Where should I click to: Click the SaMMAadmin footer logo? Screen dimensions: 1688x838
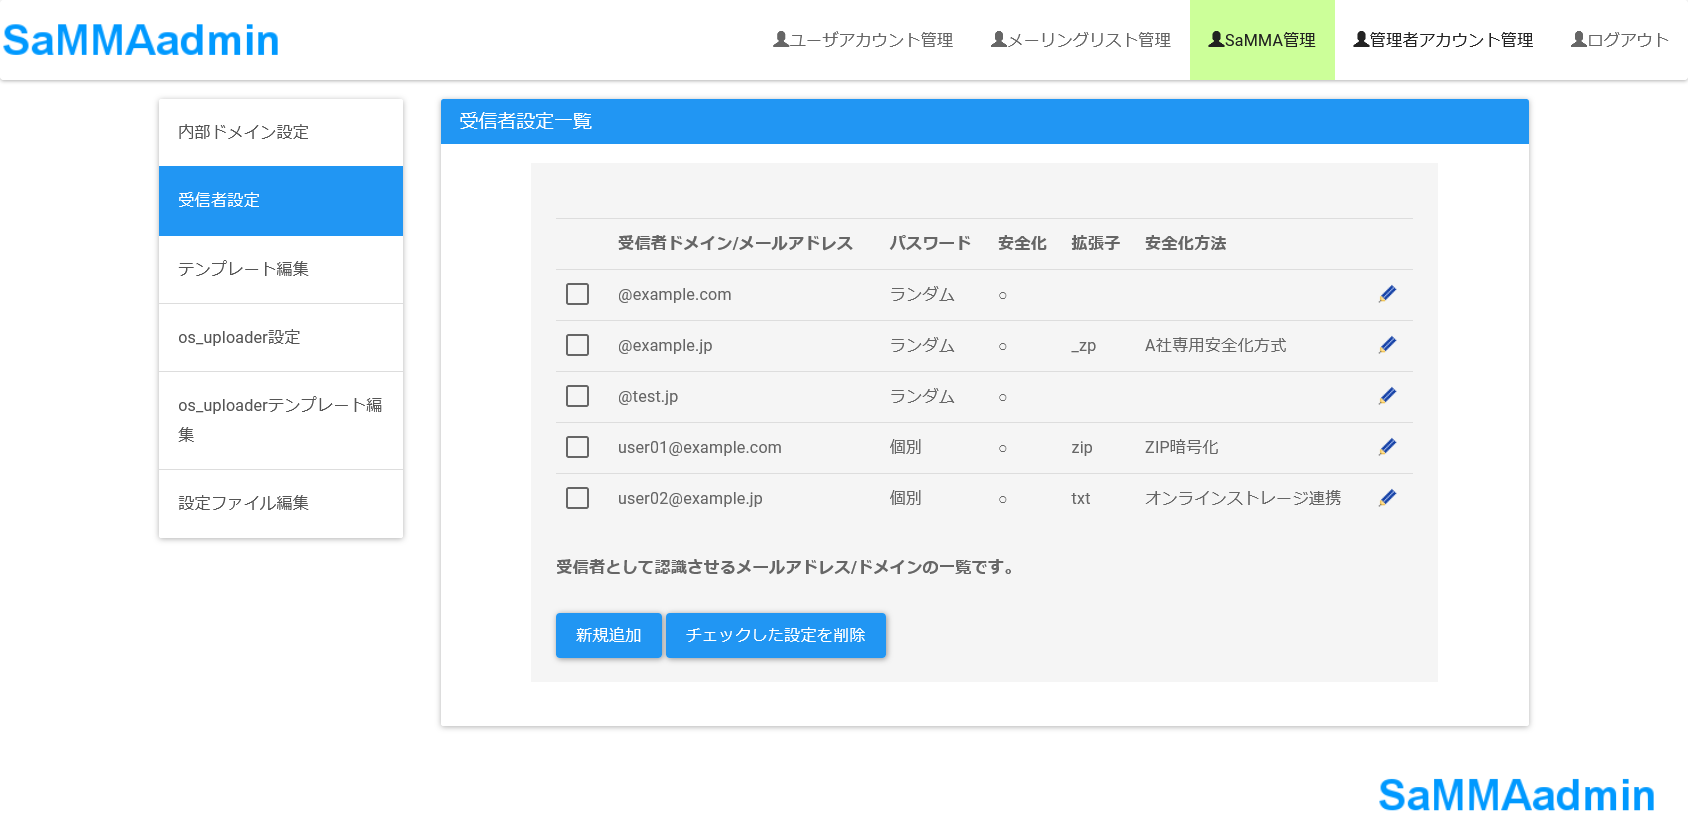pyautogui.click(x=1516, y=795)
